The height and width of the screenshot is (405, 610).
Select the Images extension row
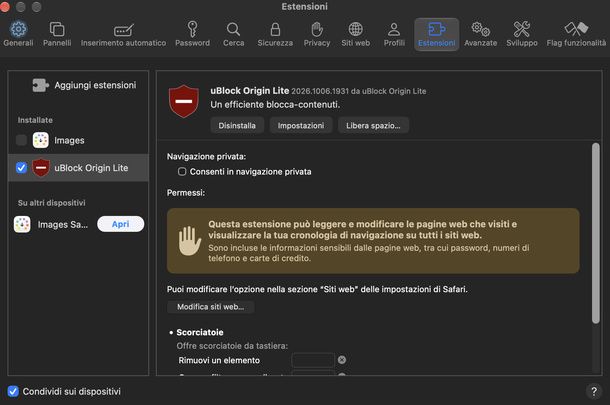tap(78, 140)
